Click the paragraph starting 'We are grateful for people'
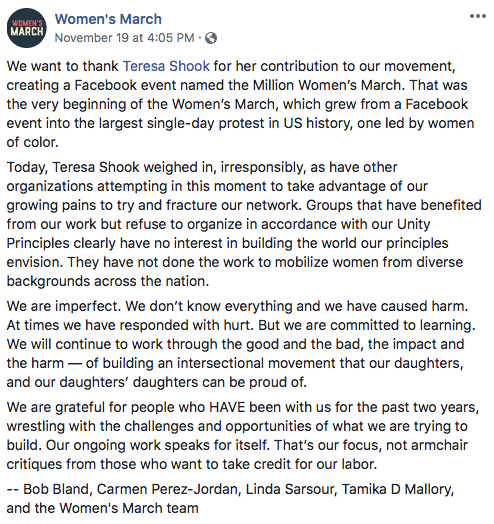The image size is (494, 524). [243, 436]
